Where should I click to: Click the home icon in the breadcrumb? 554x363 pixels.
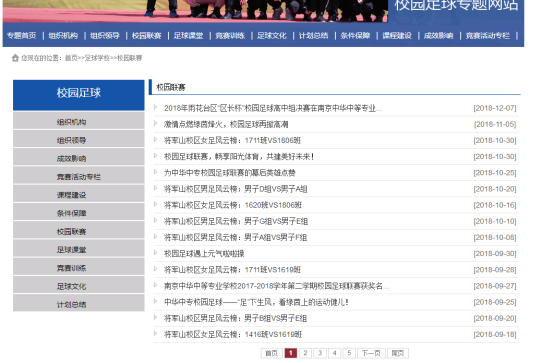pyautogui.click(x=15, y=58)
